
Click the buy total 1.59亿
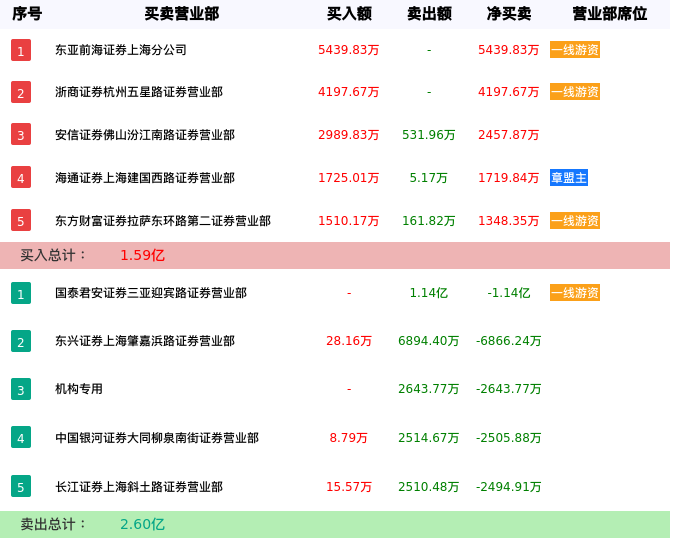coord(142,255)
